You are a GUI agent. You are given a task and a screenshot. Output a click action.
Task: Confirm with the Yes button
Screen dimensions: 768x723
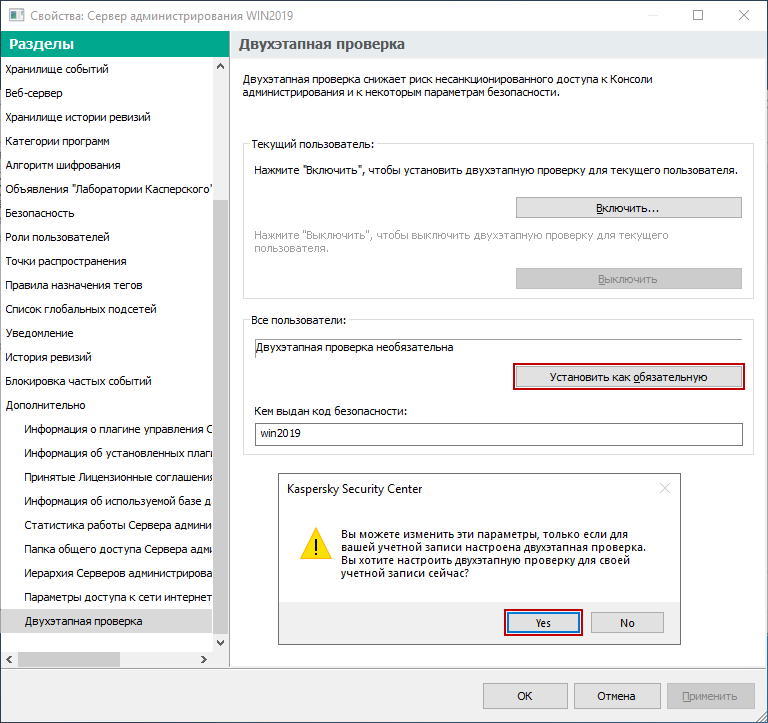point(543,623)
